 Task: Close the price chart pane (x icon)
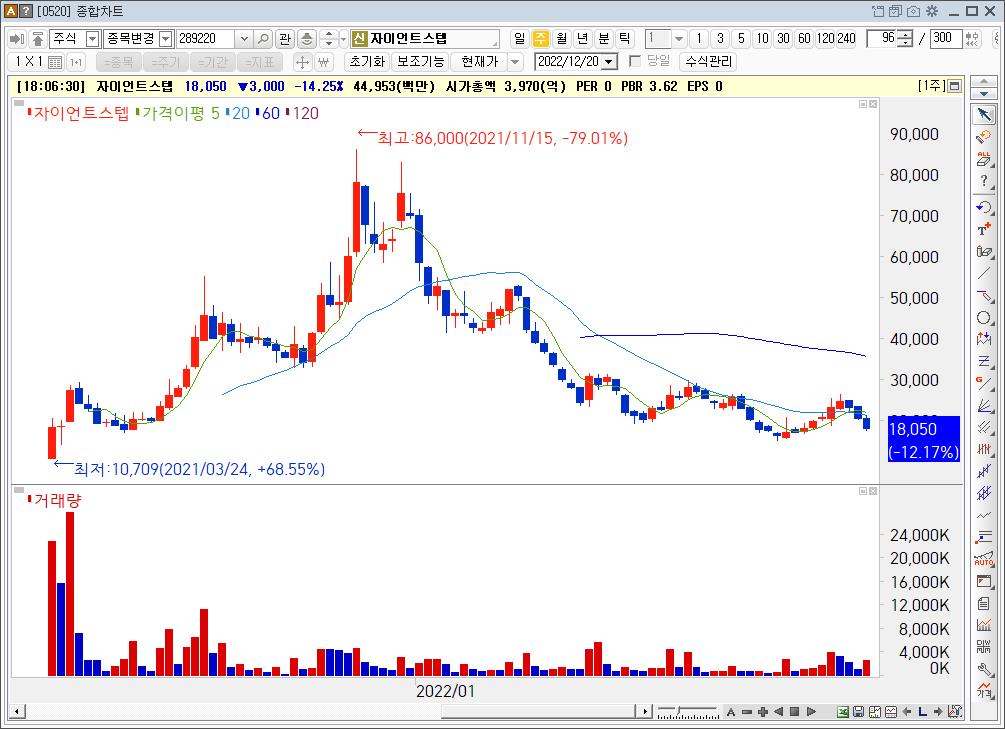[x=873, y=104]
